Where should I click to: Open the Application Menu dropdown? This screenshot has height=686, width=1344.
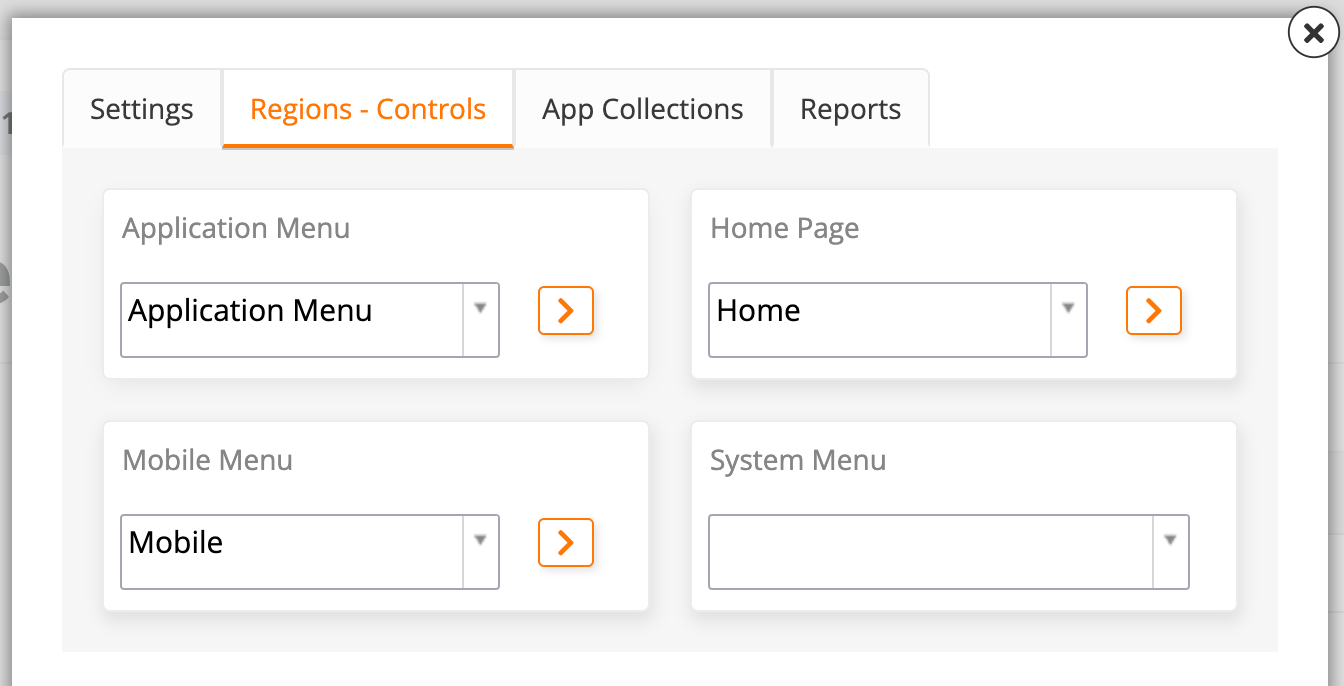pyautogui.click(x=479, y=320)
